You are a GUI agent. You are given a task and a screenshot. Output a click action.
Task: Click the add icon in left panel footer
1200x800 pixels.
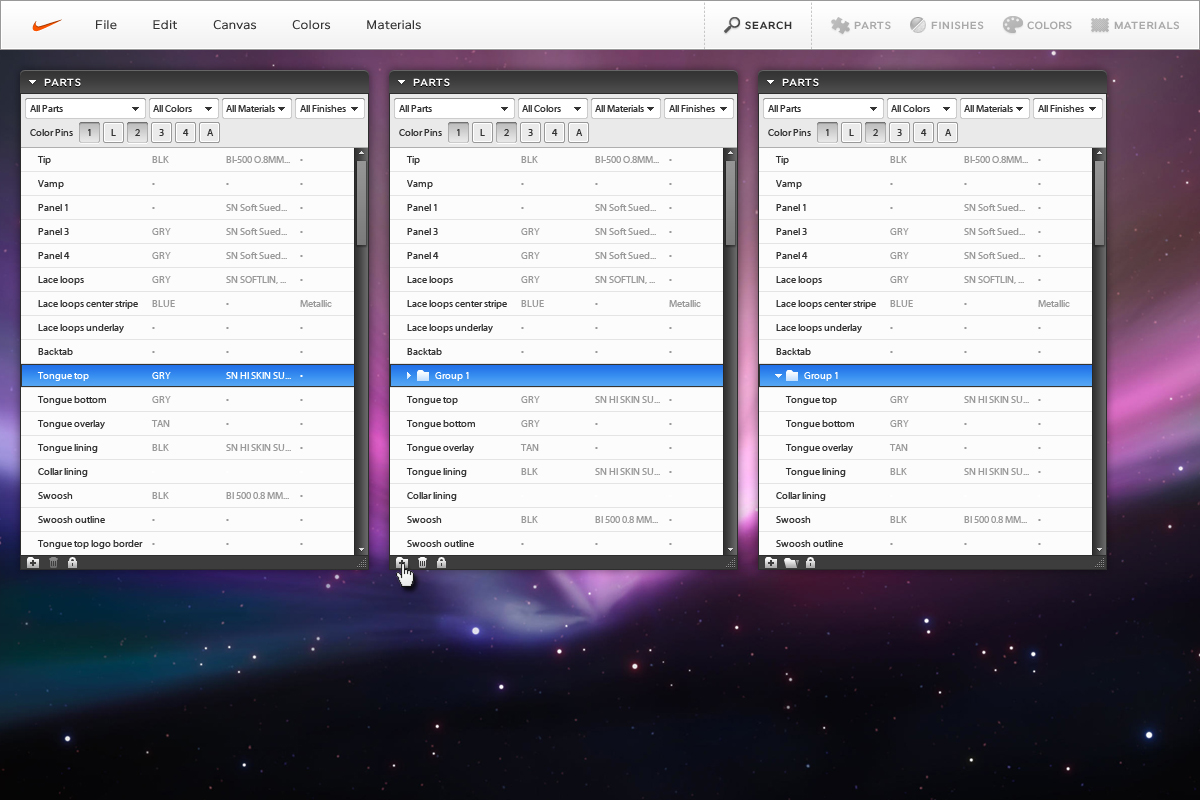tap(33, 563)
